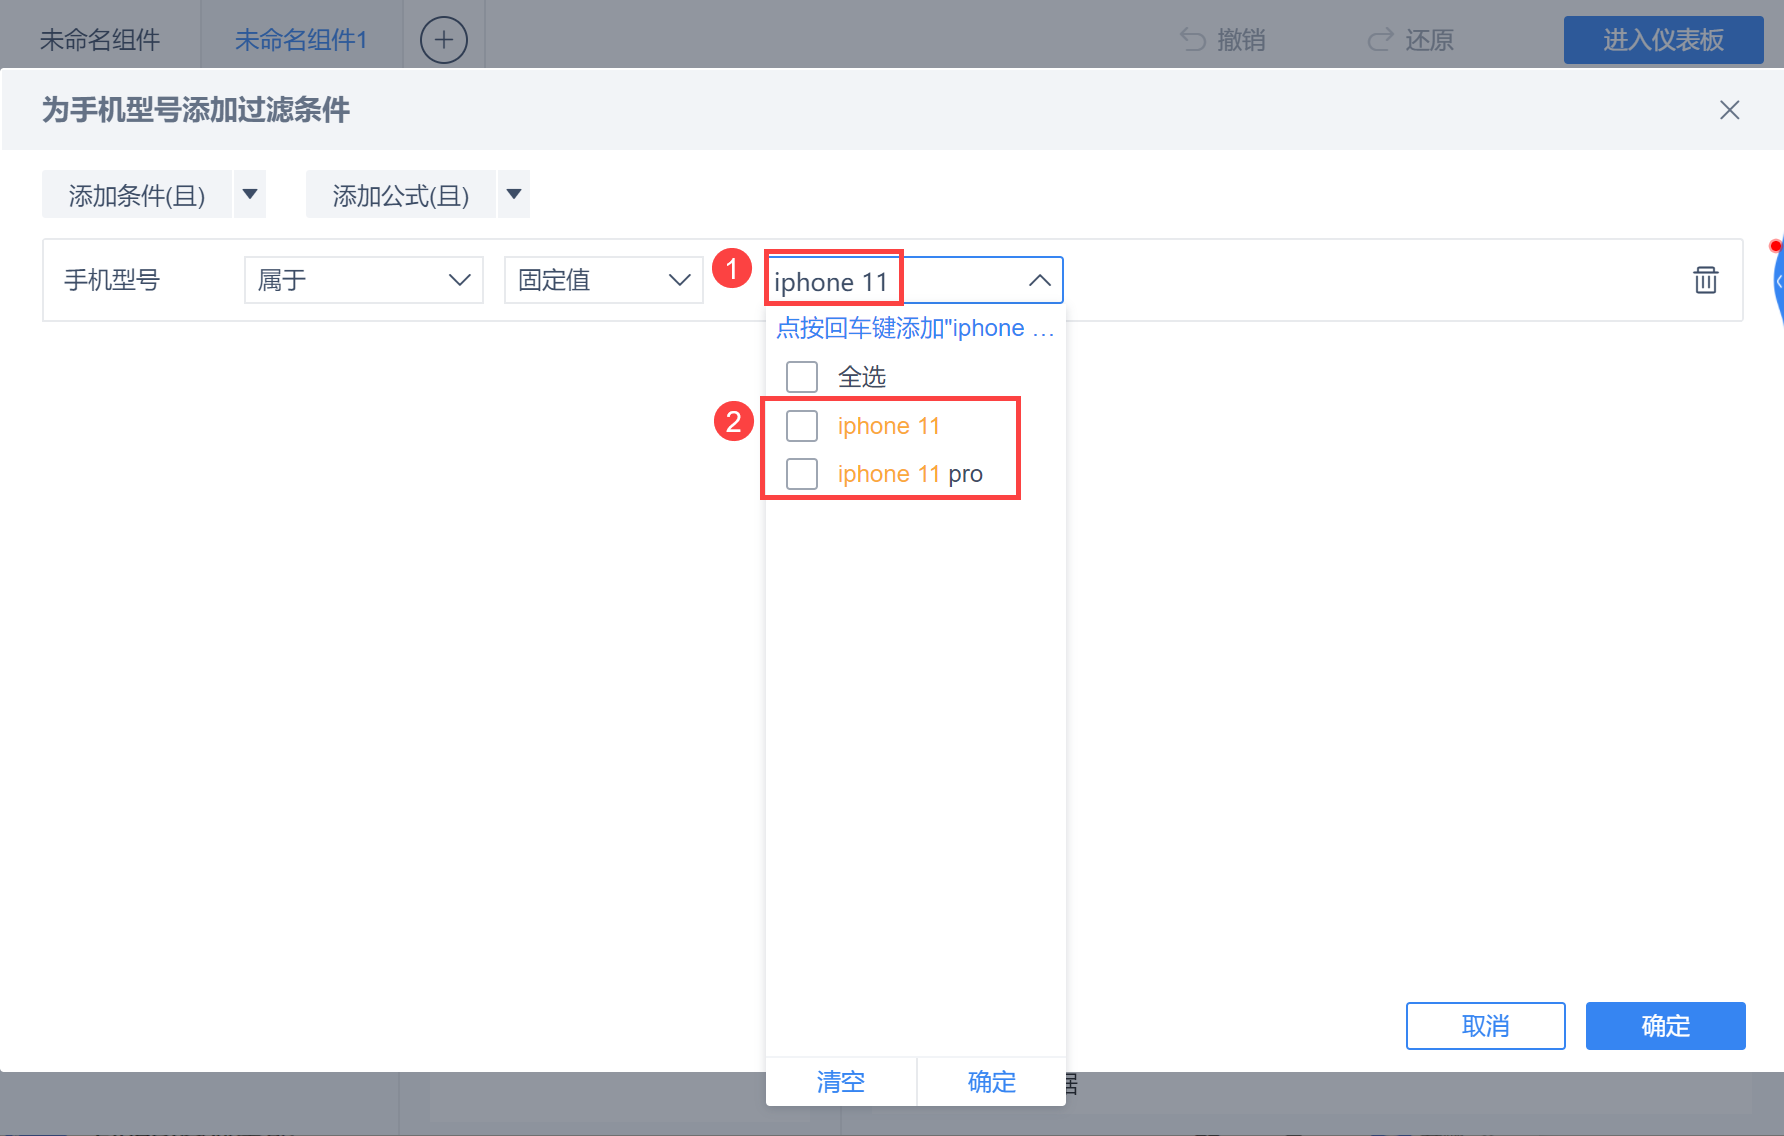
Task: Click the 进入仪表板 button
Action: coord(1664,40)
